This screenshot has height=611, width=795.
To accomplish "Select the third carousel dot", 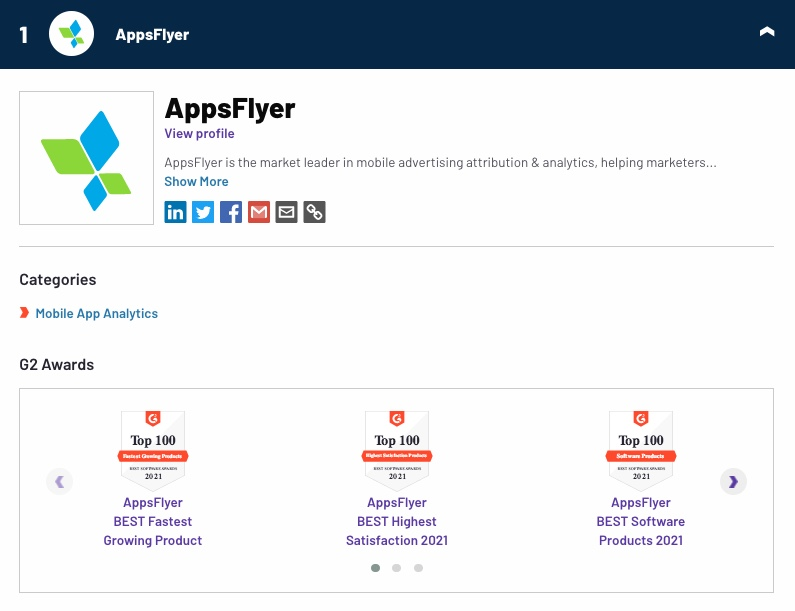I will tap(418, 568).
